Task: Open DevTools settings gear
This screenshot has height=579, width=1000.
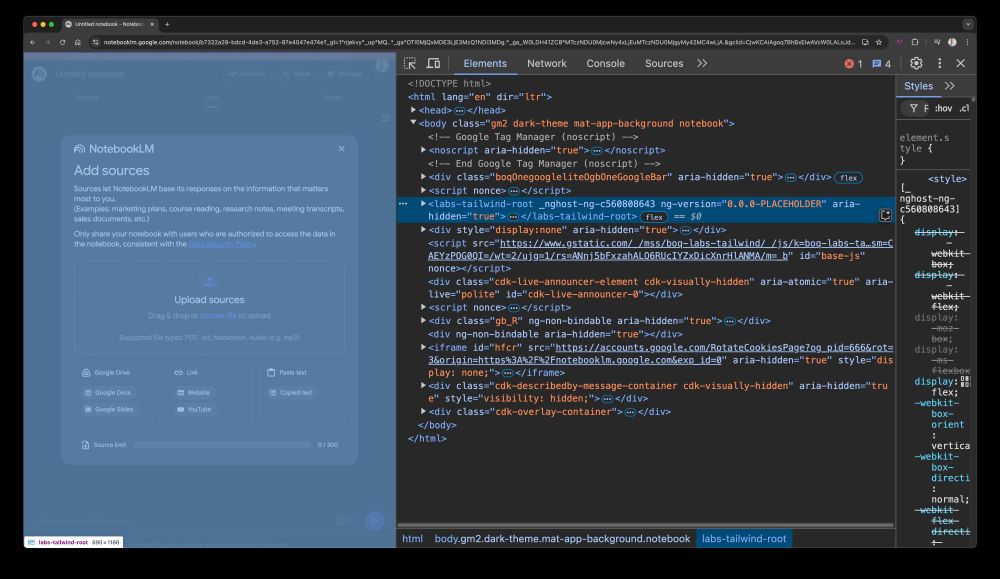Action: coord(916,63)
